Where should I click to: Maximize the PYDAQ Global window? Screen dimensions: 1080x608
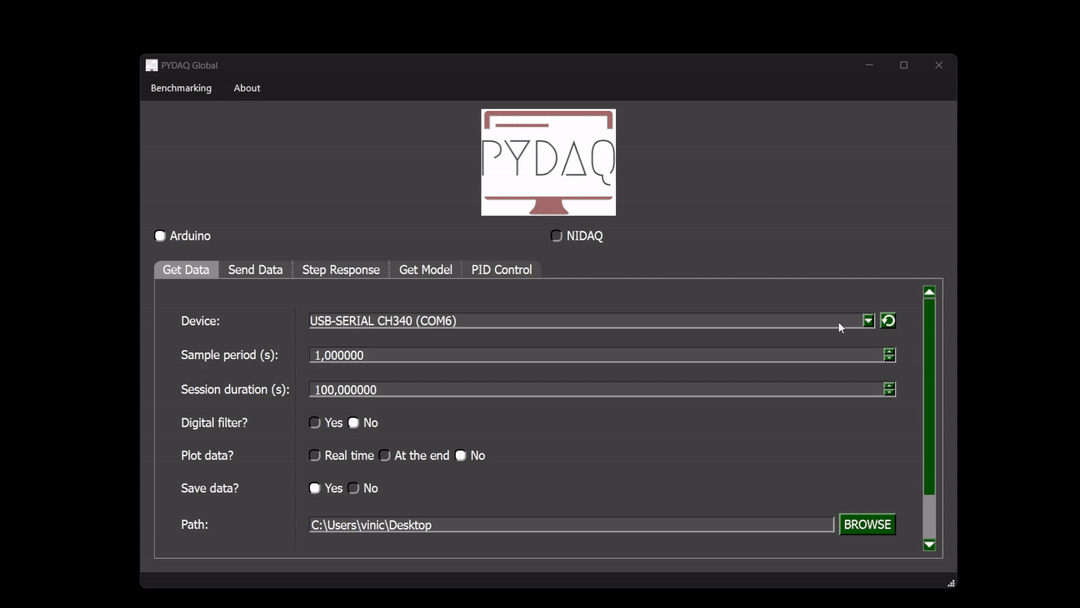(904, 65)
